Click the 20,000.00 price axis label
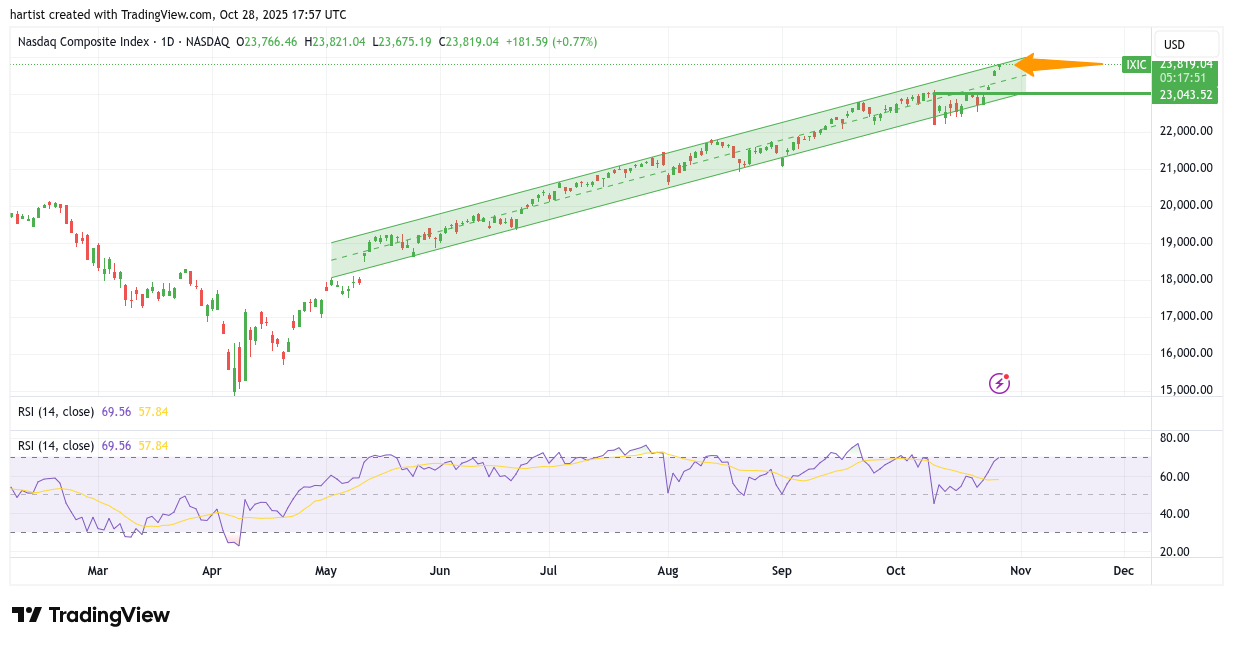1233x645 pixels. 1185,205
